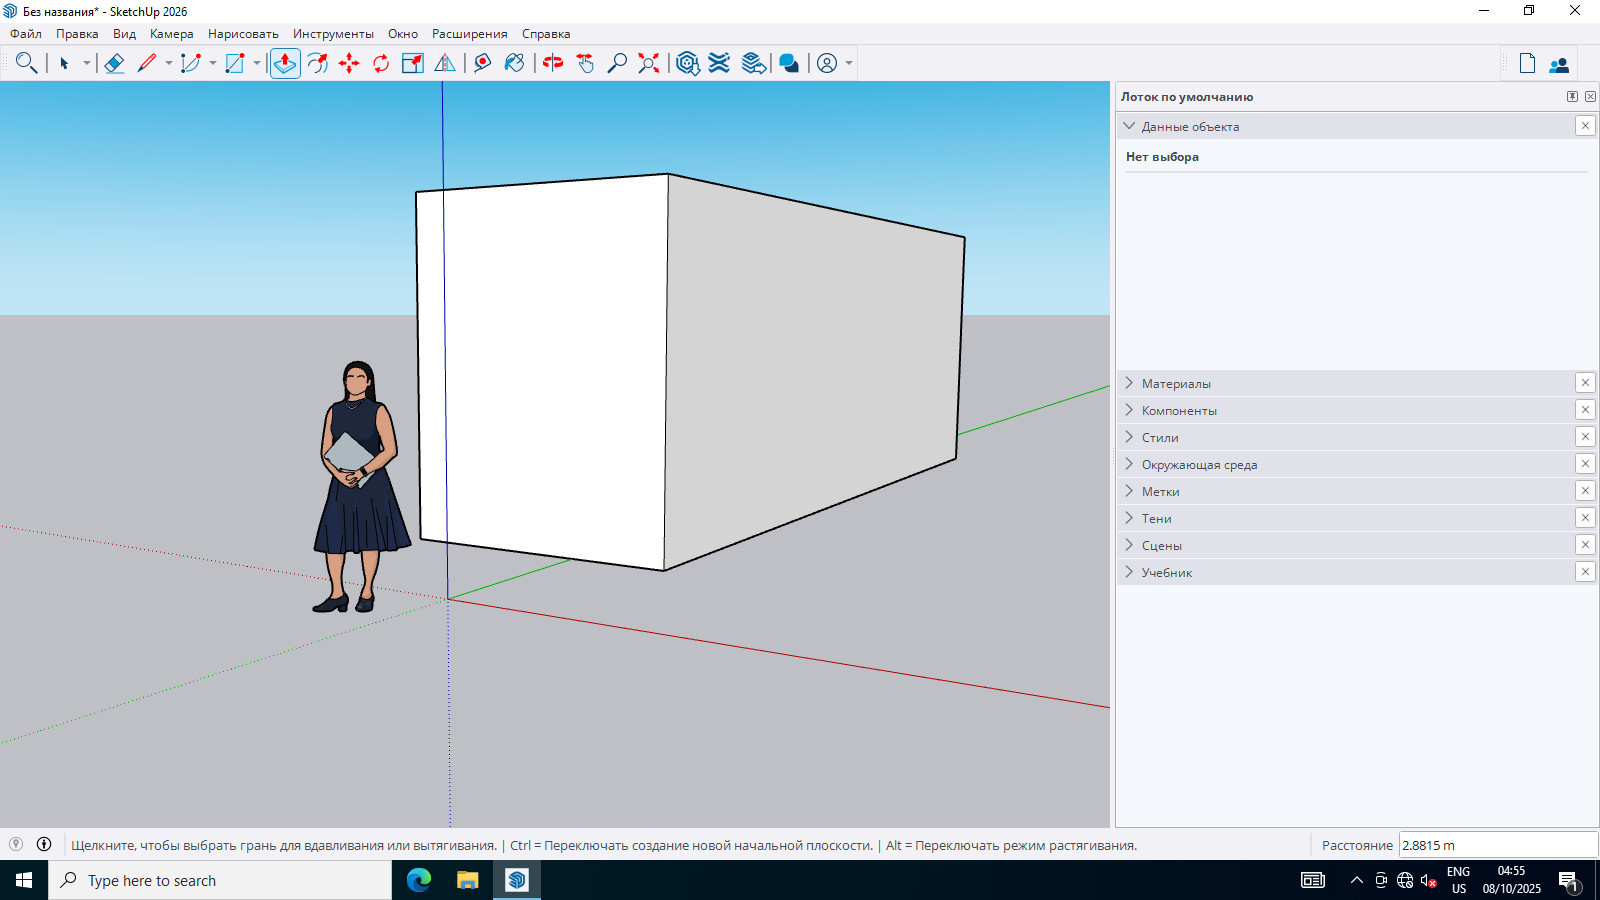Select the Scale tool
Viewport: 1600px width, 900px height.
point(412,63)
